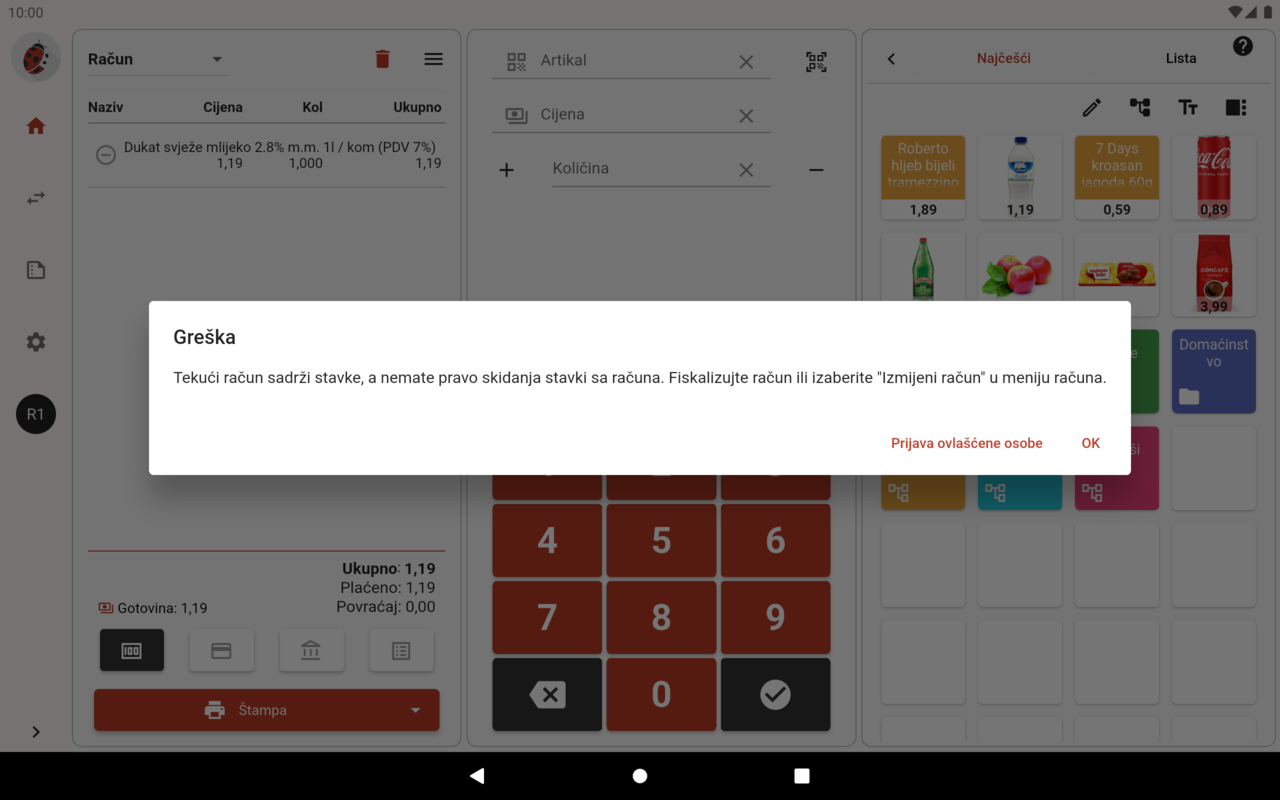The width and height of the screenshot is (1280, 800).
Task: Open the Domaćinstvo folder tile
Action: click(x=1213, y=371)
